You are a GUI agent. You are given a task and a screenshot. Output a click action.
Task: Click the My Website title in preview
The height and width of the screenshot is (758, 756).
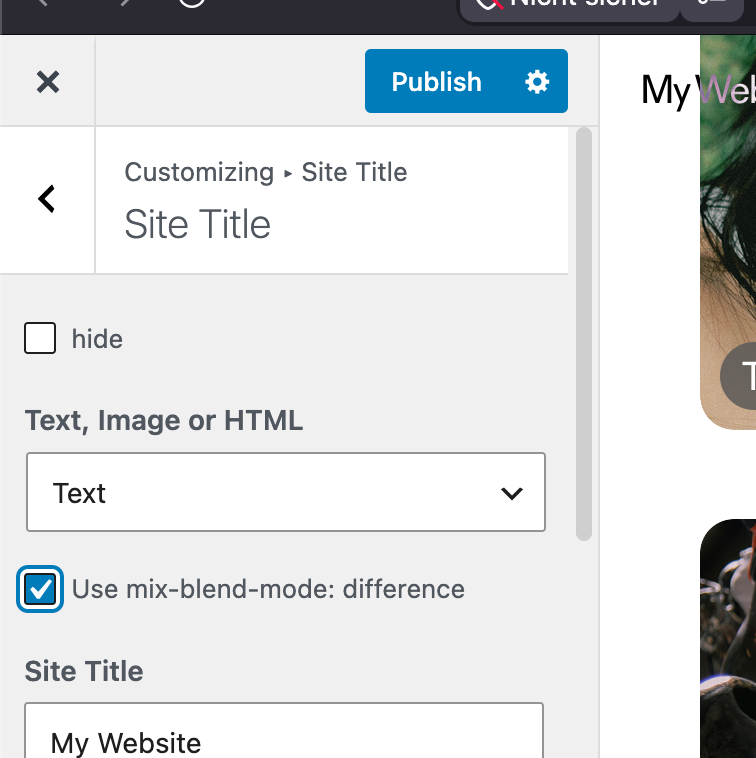coord(698,90)
